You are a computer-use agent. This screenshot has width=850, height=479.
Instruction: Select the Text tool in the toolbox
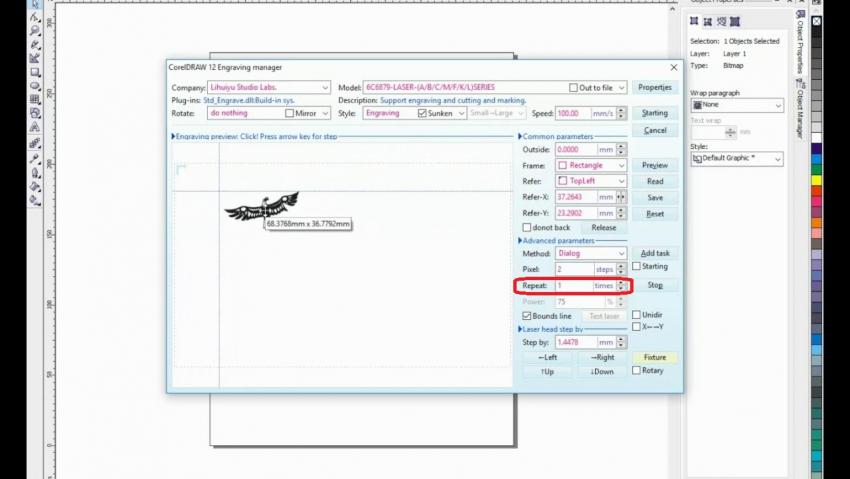click(x=35, y=127)
